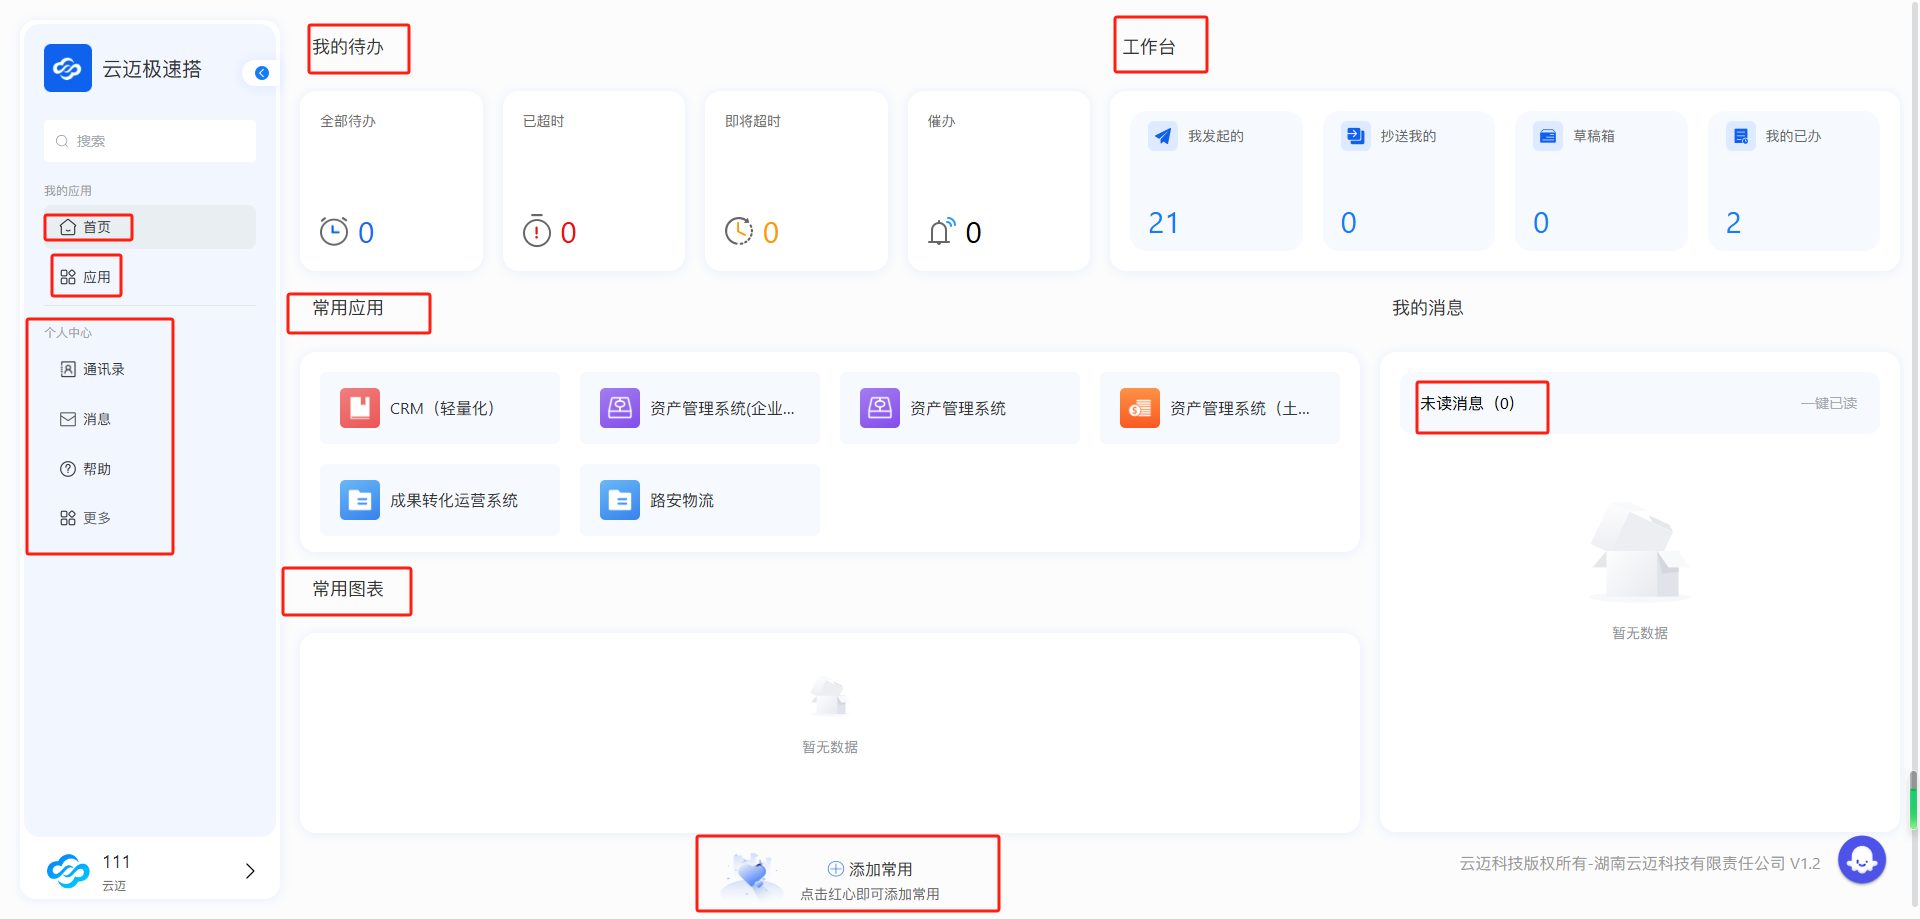
Task: Expand the 111 user account chevron
Action: pyautogui.click(x=250, y=871)
